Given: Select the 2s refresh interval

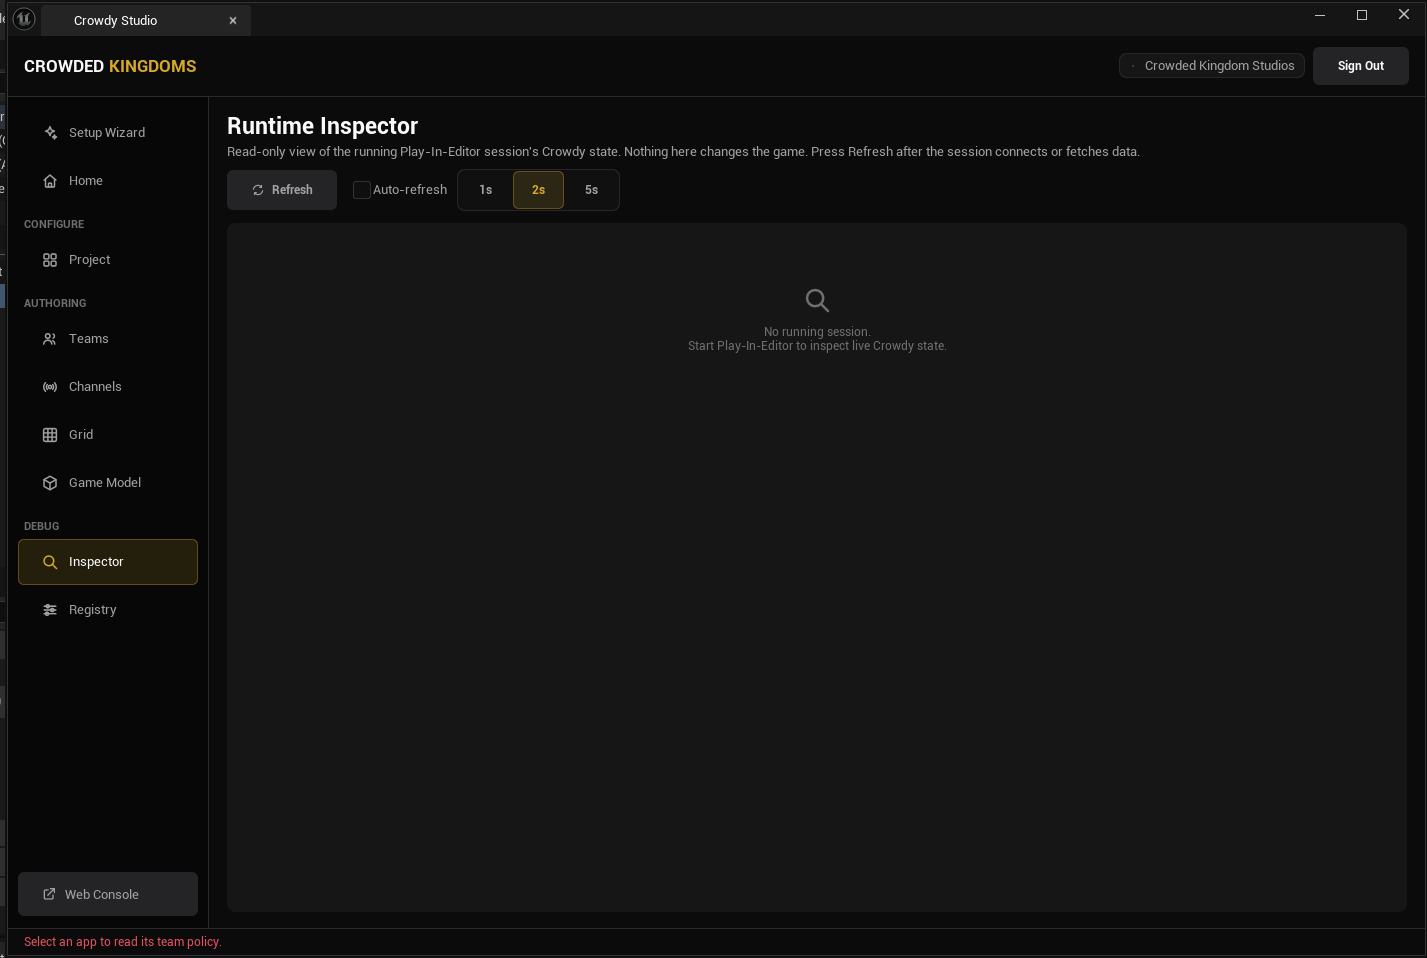Looking at the screenshot, I should (x=538, y=190).
